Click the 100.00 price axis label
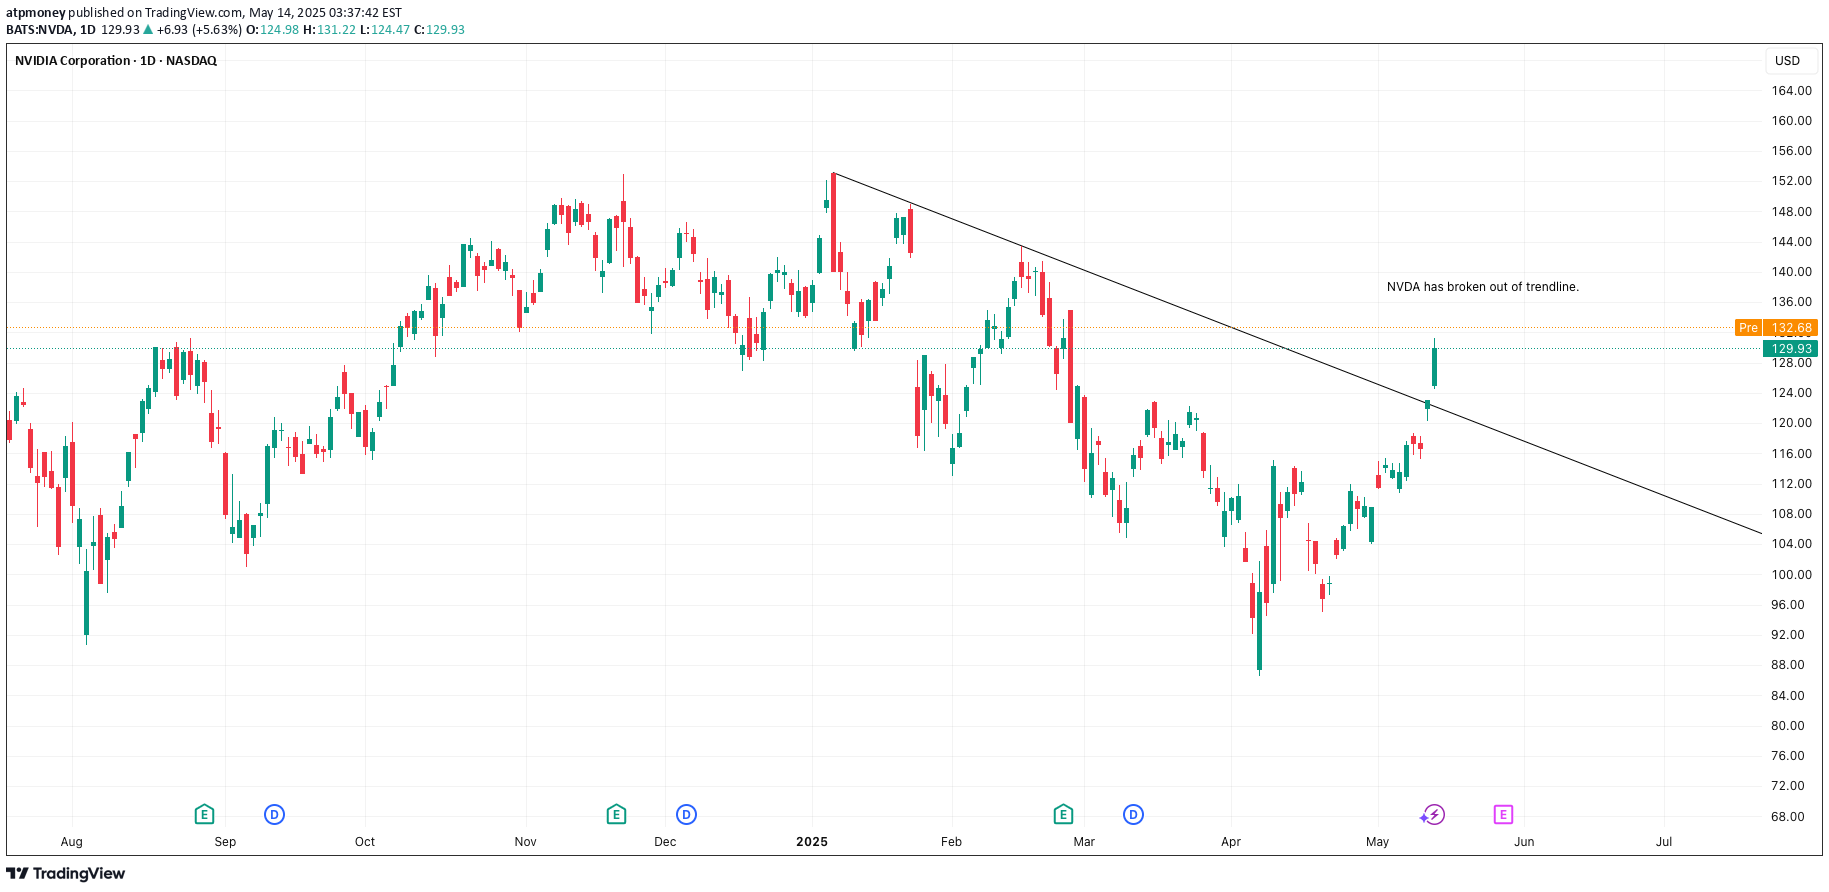Image resolution: width=1829 pixels, height=892 pixels. click(1791, 575)
